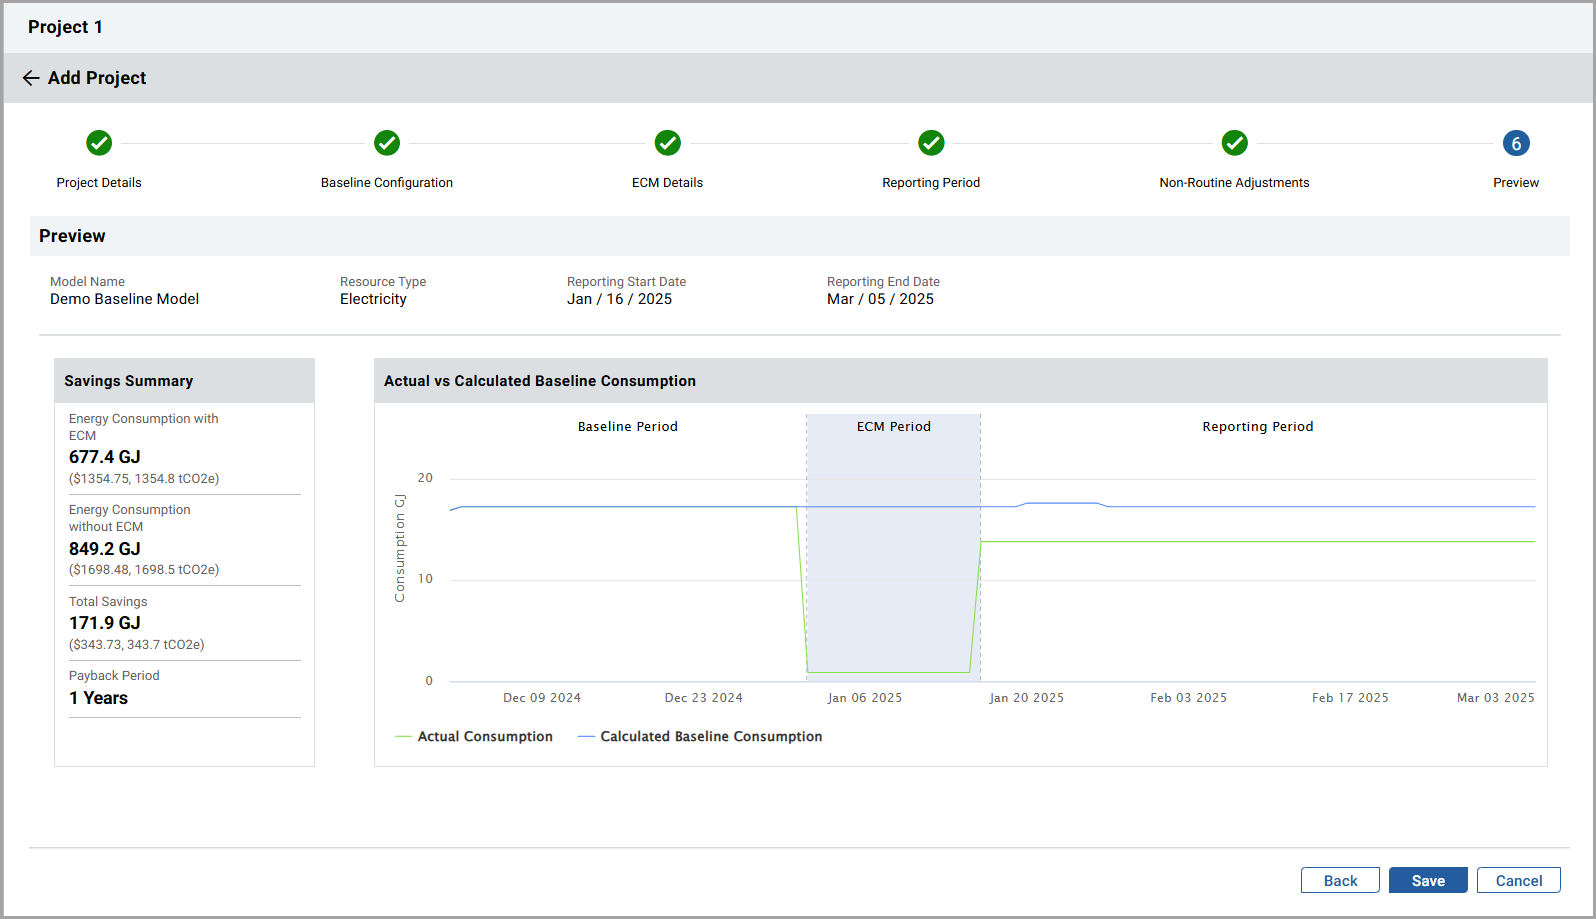The image size is (1596, 919).
Task: Click the Back button
Action: 1340,881
